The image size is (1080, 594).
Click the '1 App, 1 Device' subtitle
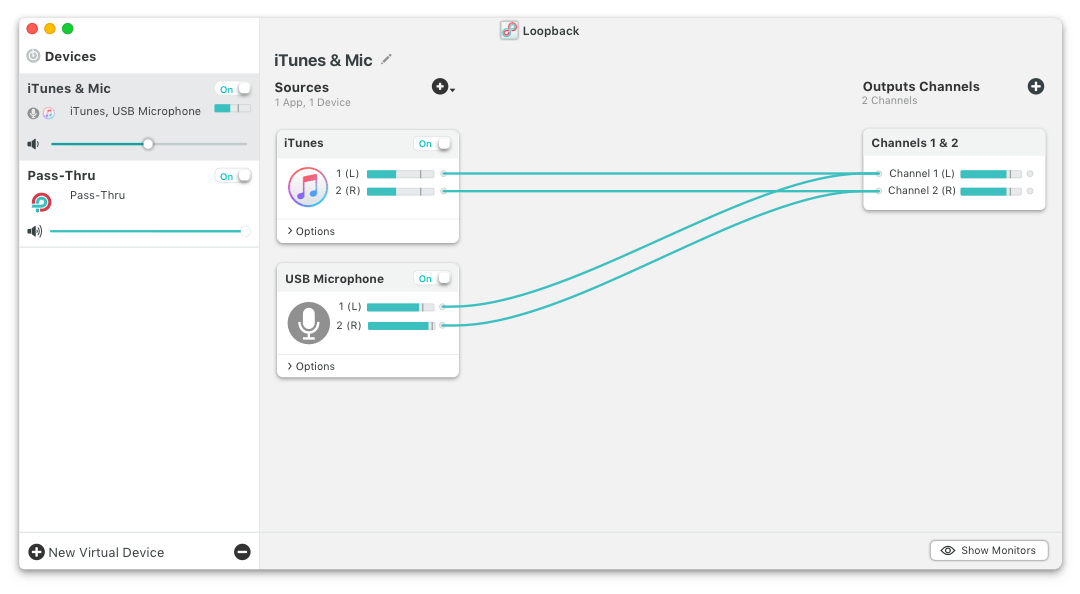[x=313, y=103]
